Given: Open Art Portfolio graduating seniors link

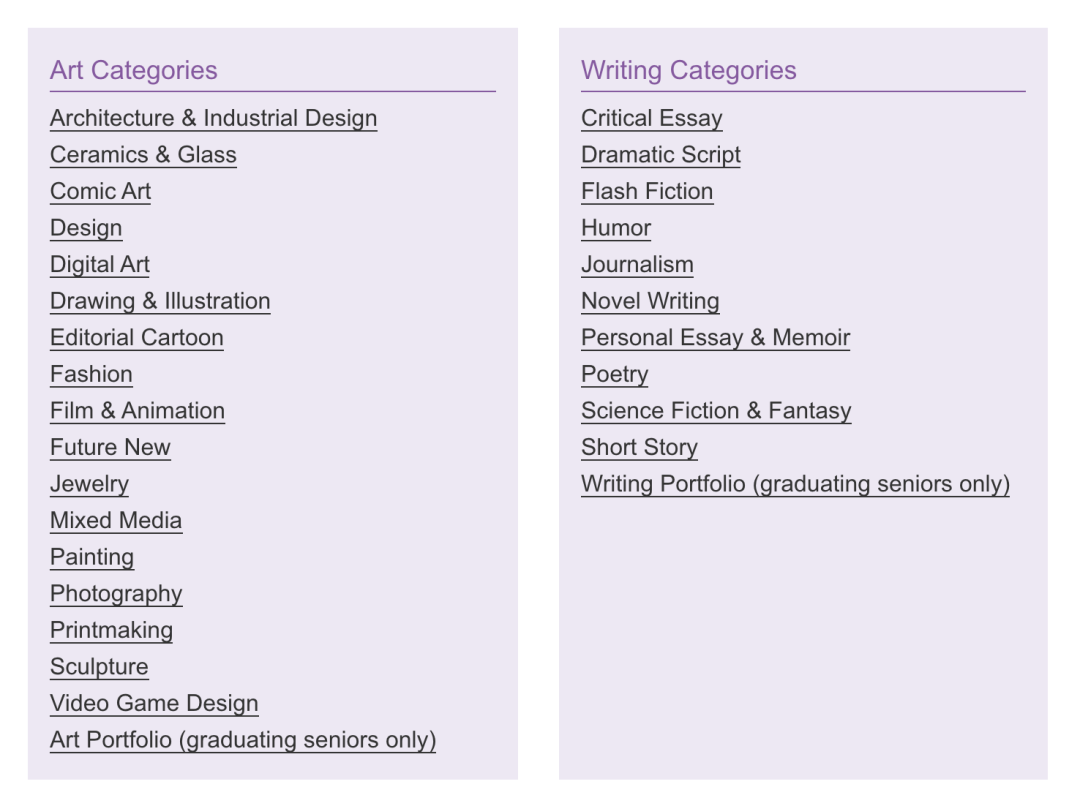Looking at the screenshot, I should 243,739.
